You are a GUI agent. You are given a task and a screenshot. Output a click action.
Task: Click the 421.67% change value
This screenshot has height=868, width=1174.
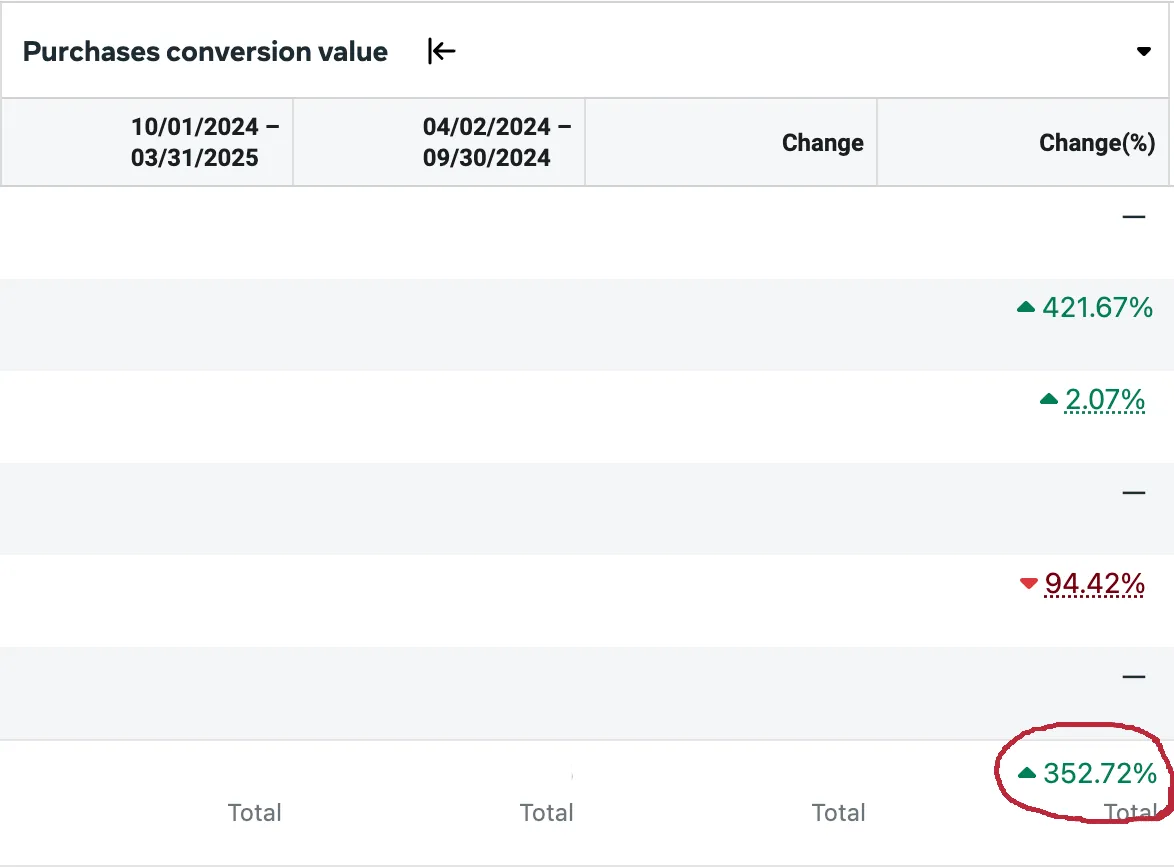click(x=1097, y=308)
